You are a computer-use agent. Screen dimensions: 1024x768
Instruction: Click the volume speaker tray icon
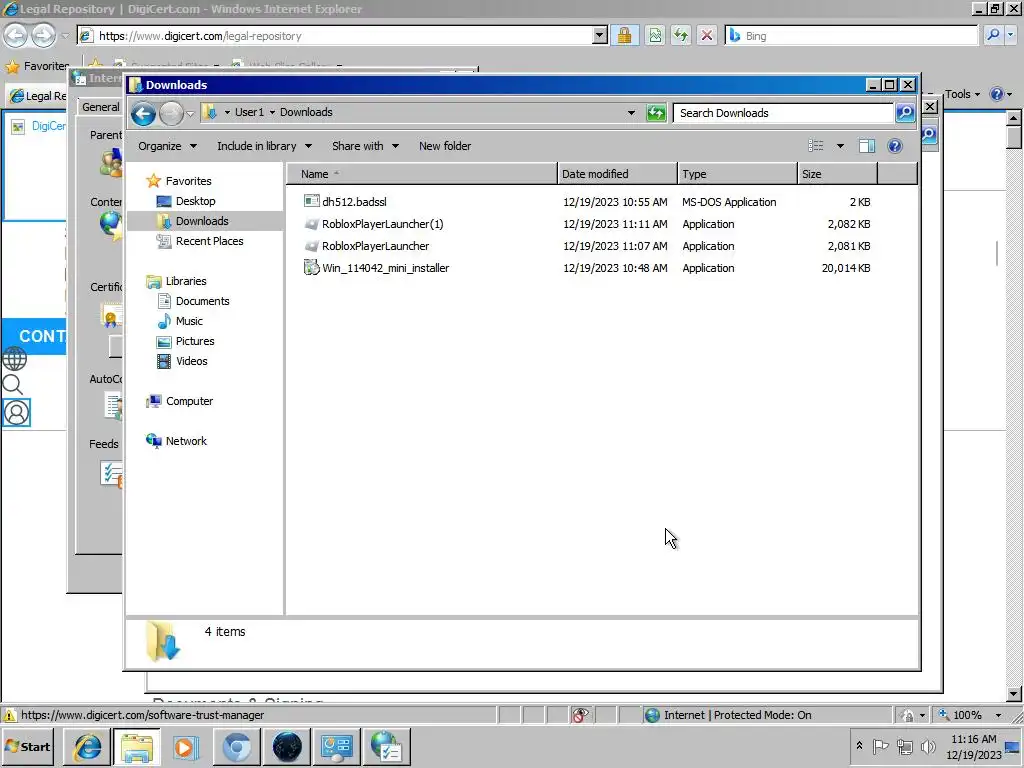(x=927, y=746)
